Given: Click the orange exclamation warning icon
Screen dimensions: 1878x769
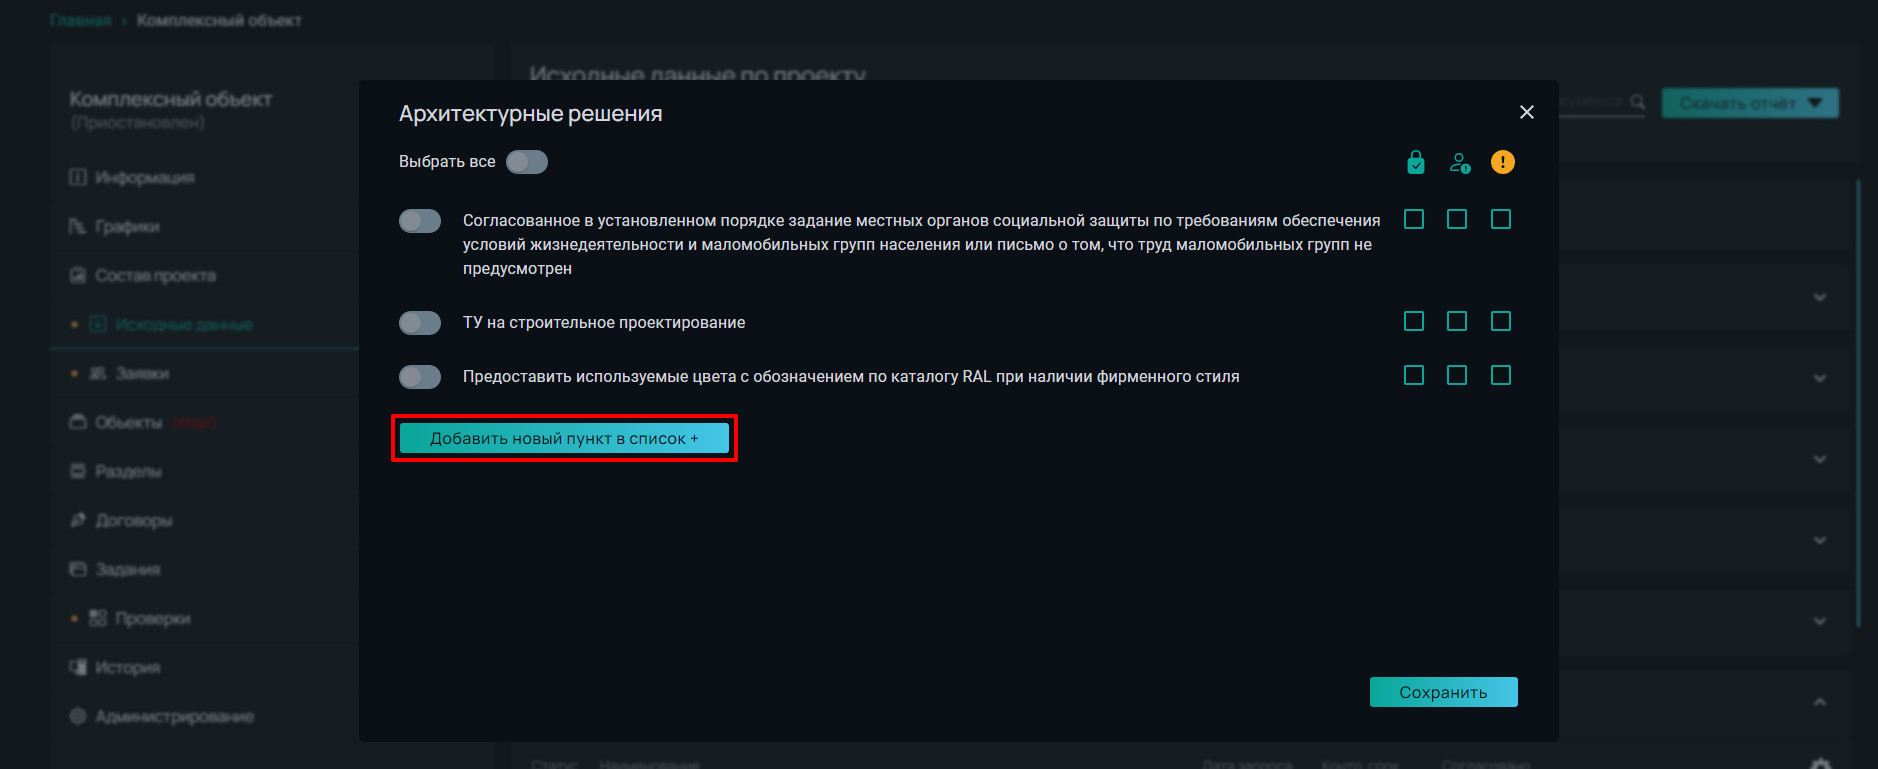Looking at the screenshot, I should click(x=1502, y=162).
